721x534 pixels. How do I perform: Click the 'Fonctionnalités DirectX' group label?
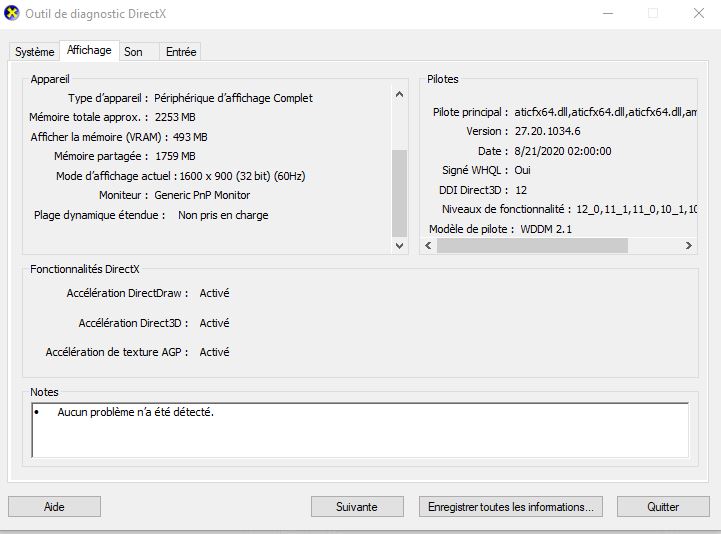pos(85,269)
